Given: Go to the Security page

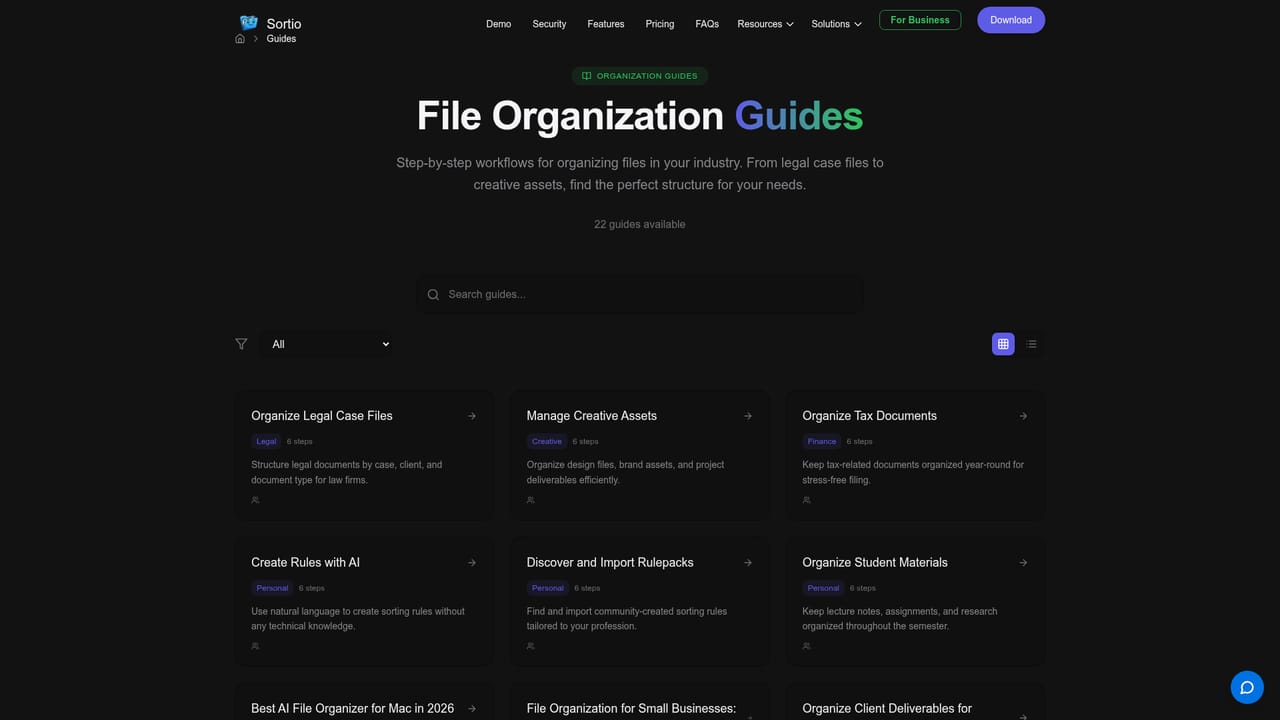Looking at the screenshot, I should pos(549,24).
